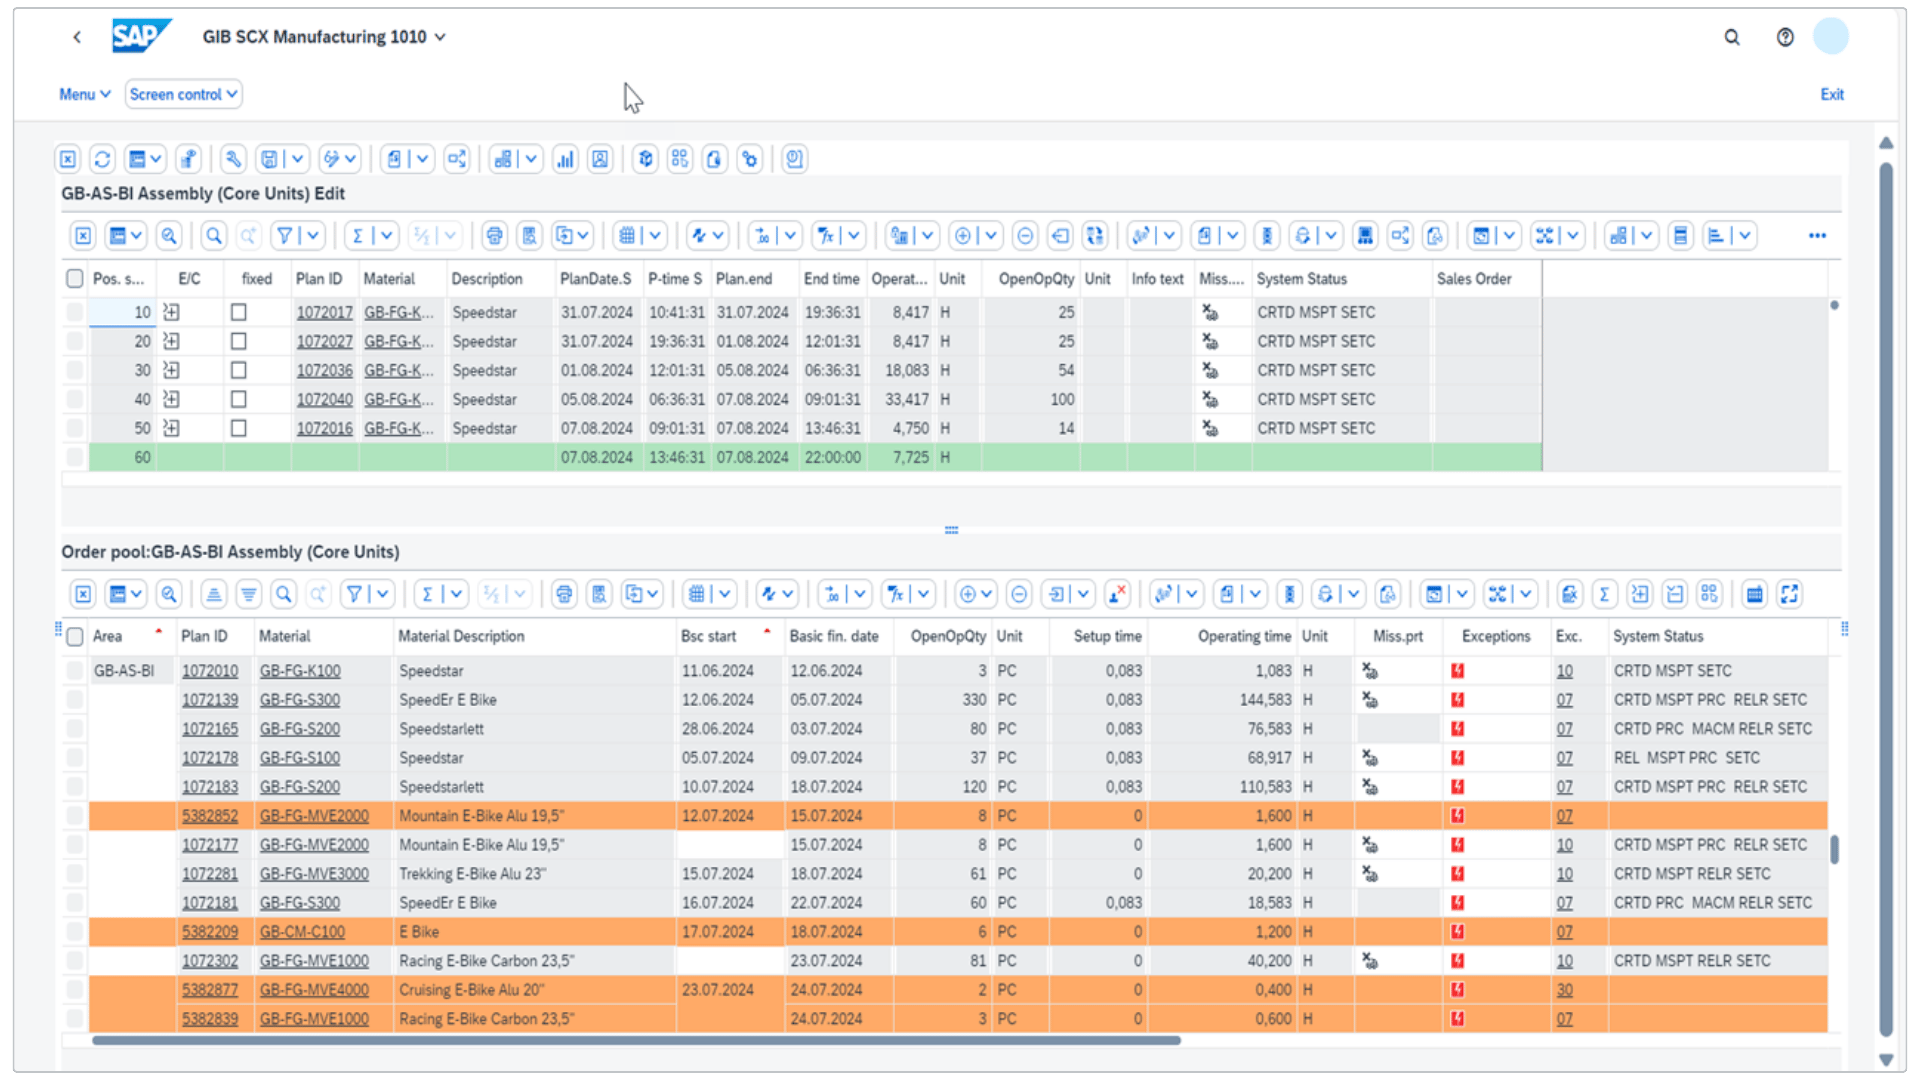Check the fixed checkbox for plan 1072017
This screenshot has width=1920, height=1080.
click(238, 311)
